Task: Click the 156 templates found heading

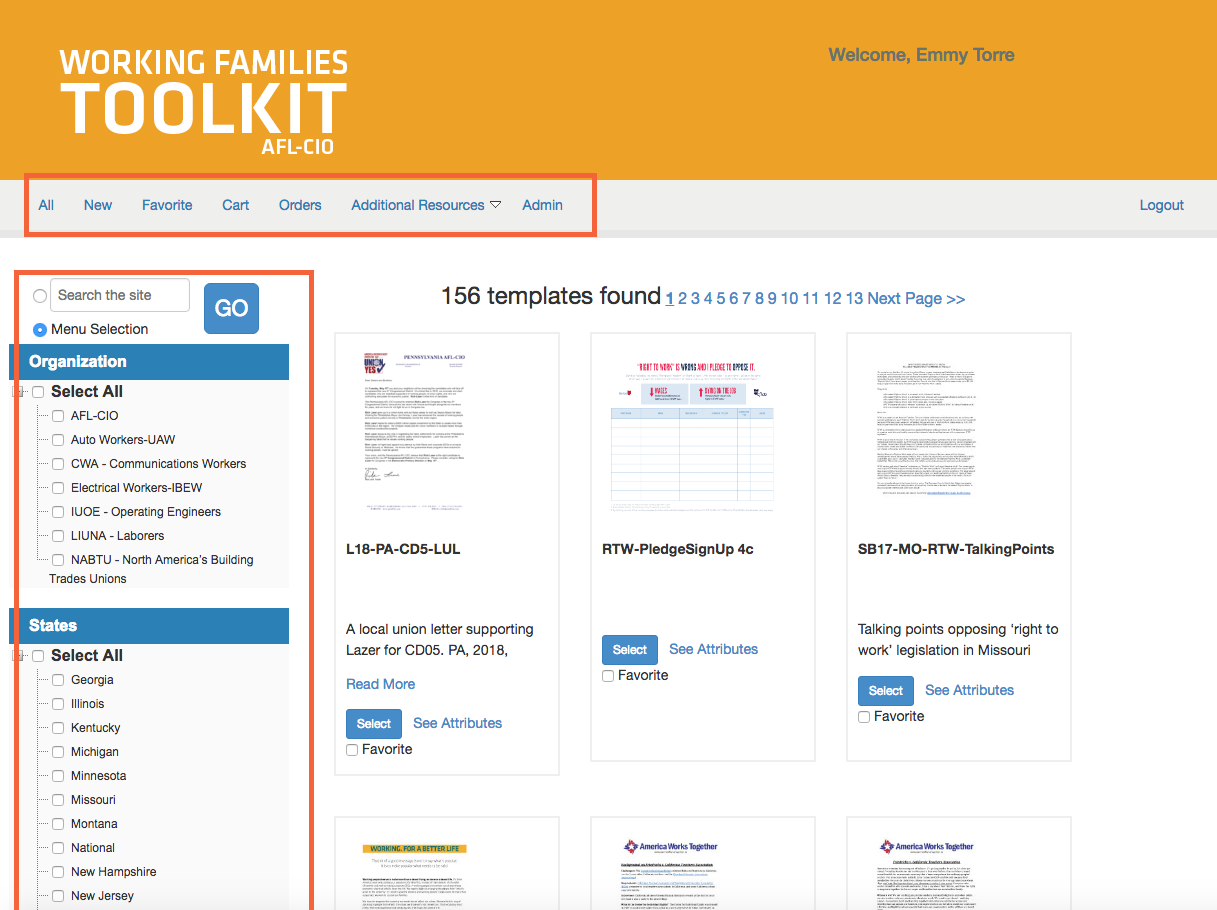Action: point(550,296)
